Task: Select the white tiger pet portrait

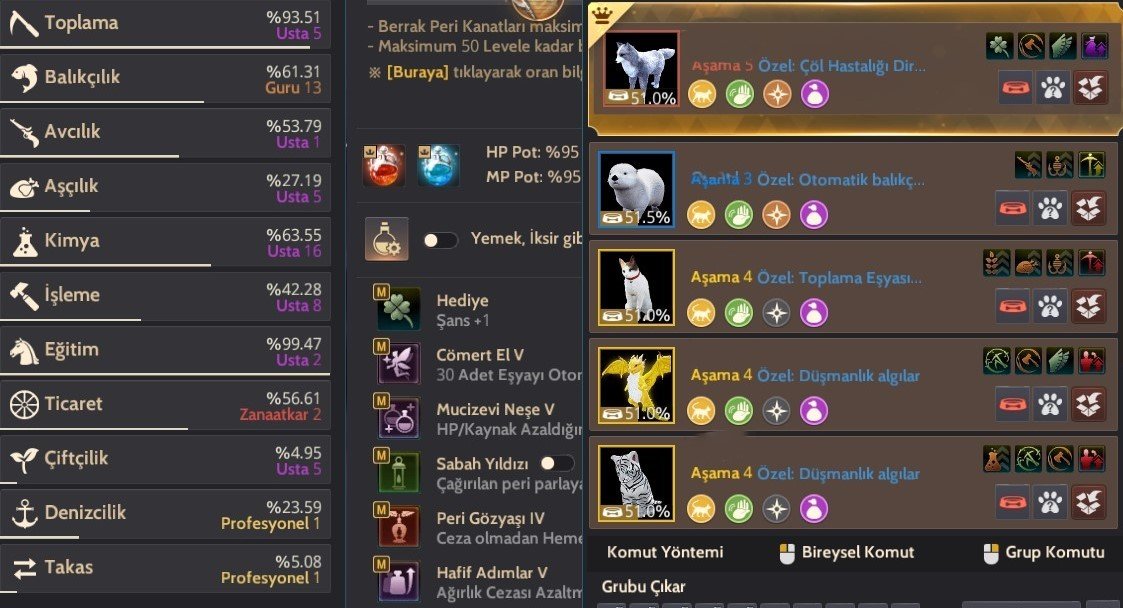Action: tap(636, 483)
